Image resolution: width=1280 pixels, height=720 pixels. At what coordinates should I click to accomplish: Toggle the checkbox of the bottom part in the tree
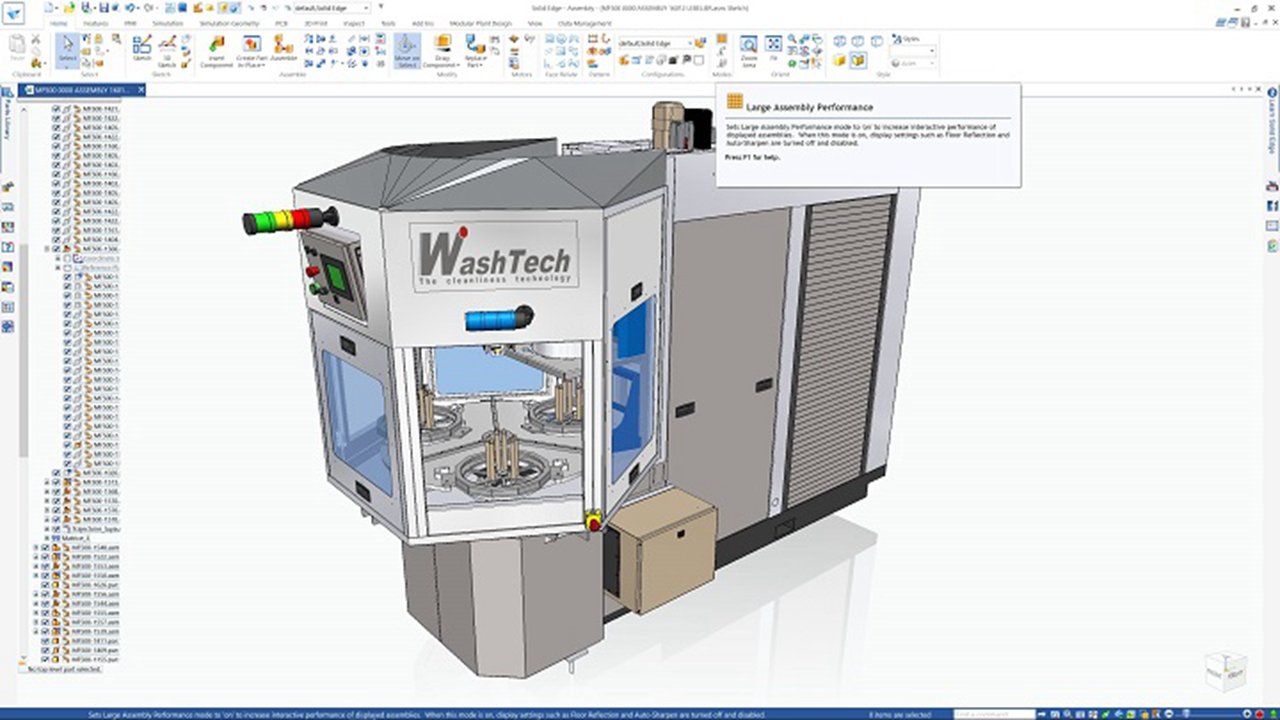pos(44,660)
